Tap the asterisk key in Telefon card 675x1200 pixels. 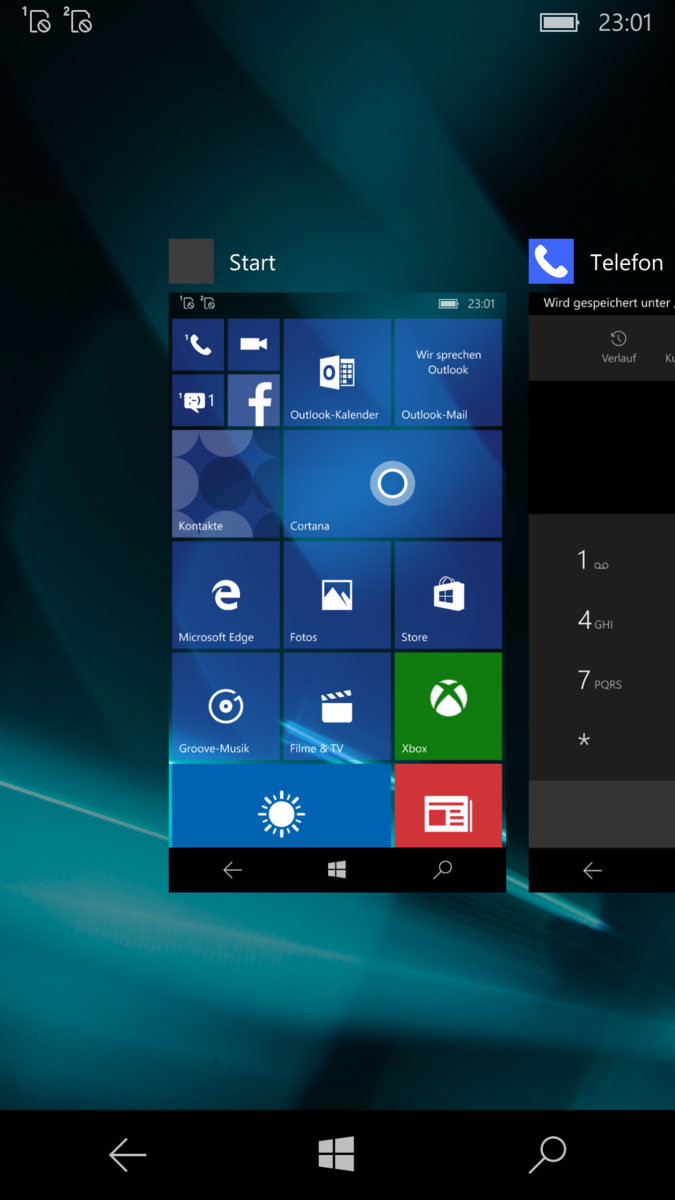click(584, 742)
